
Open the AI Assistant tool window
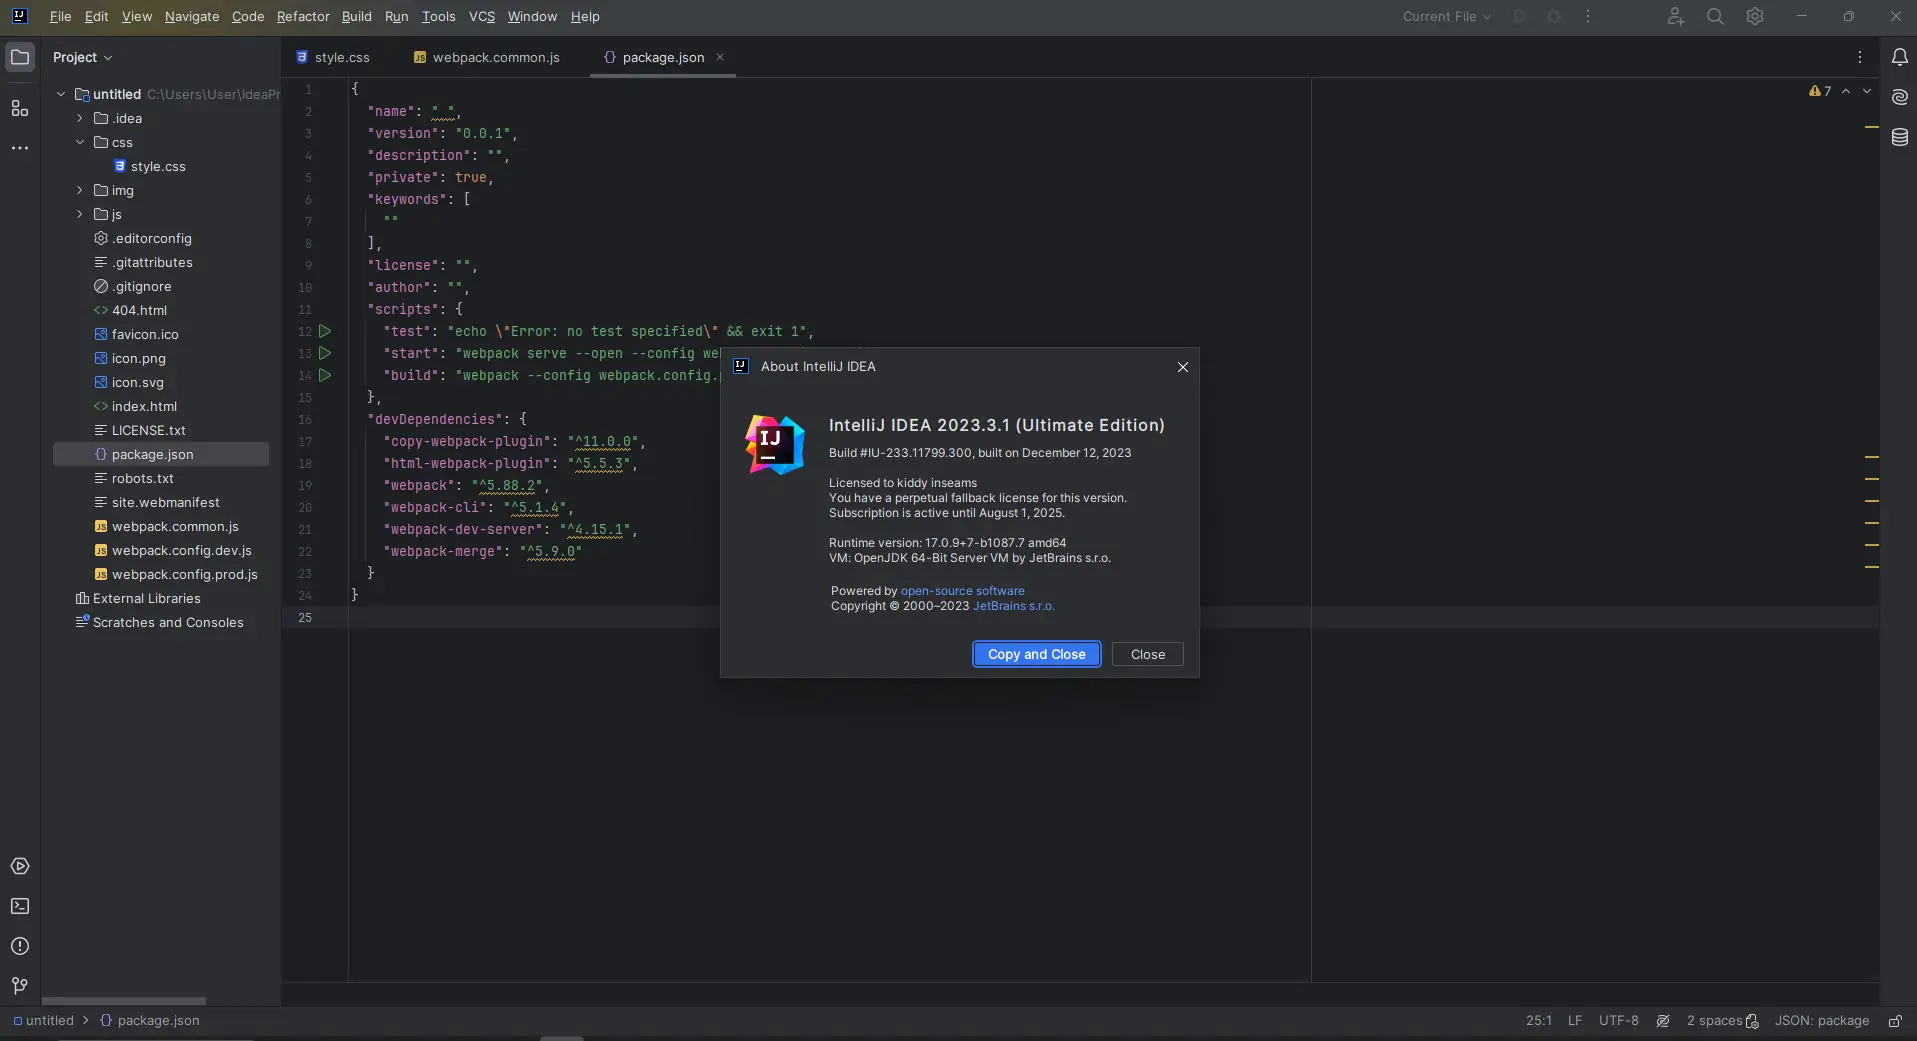[1899, 97]
